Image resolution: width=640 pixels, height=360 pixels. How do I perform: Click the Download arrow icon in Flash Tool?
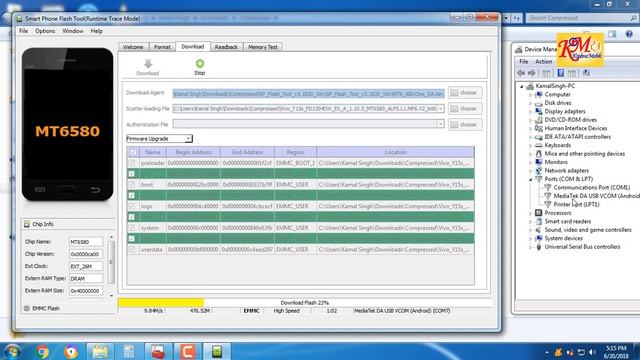coord(148,64)
